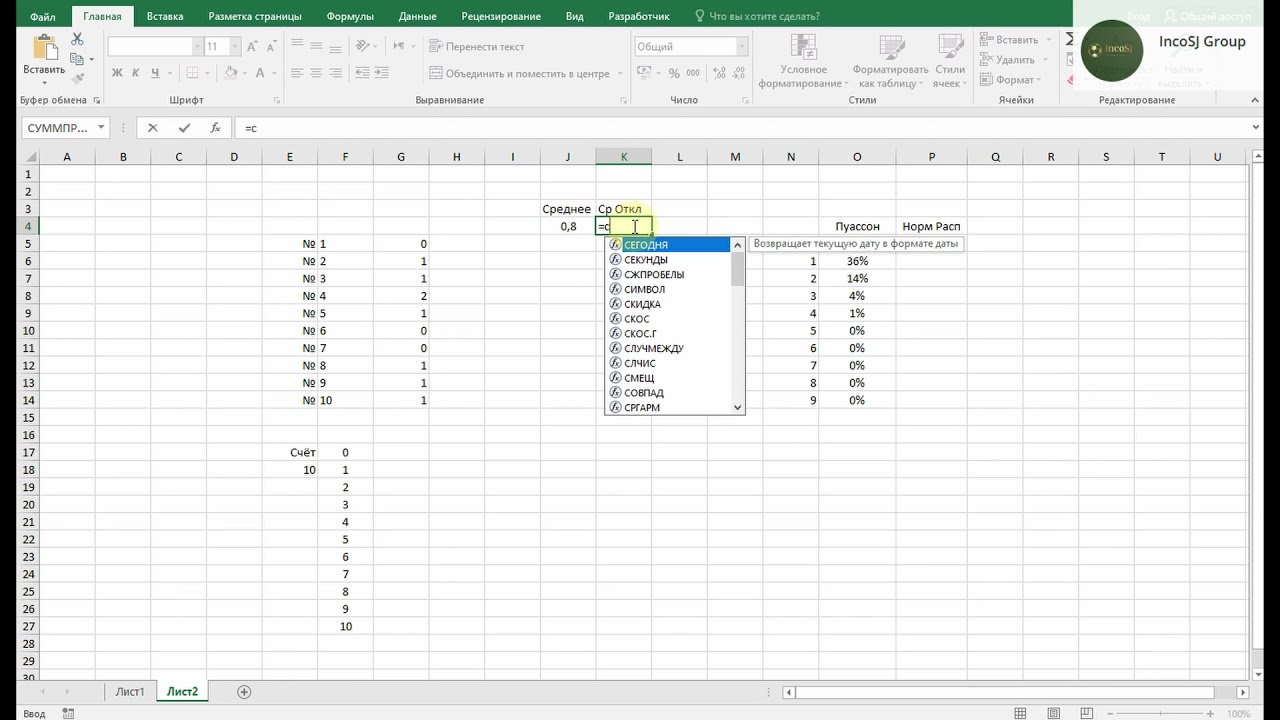Click Decrease Decimal icon
1280x720 pixels.
(738, 73)
